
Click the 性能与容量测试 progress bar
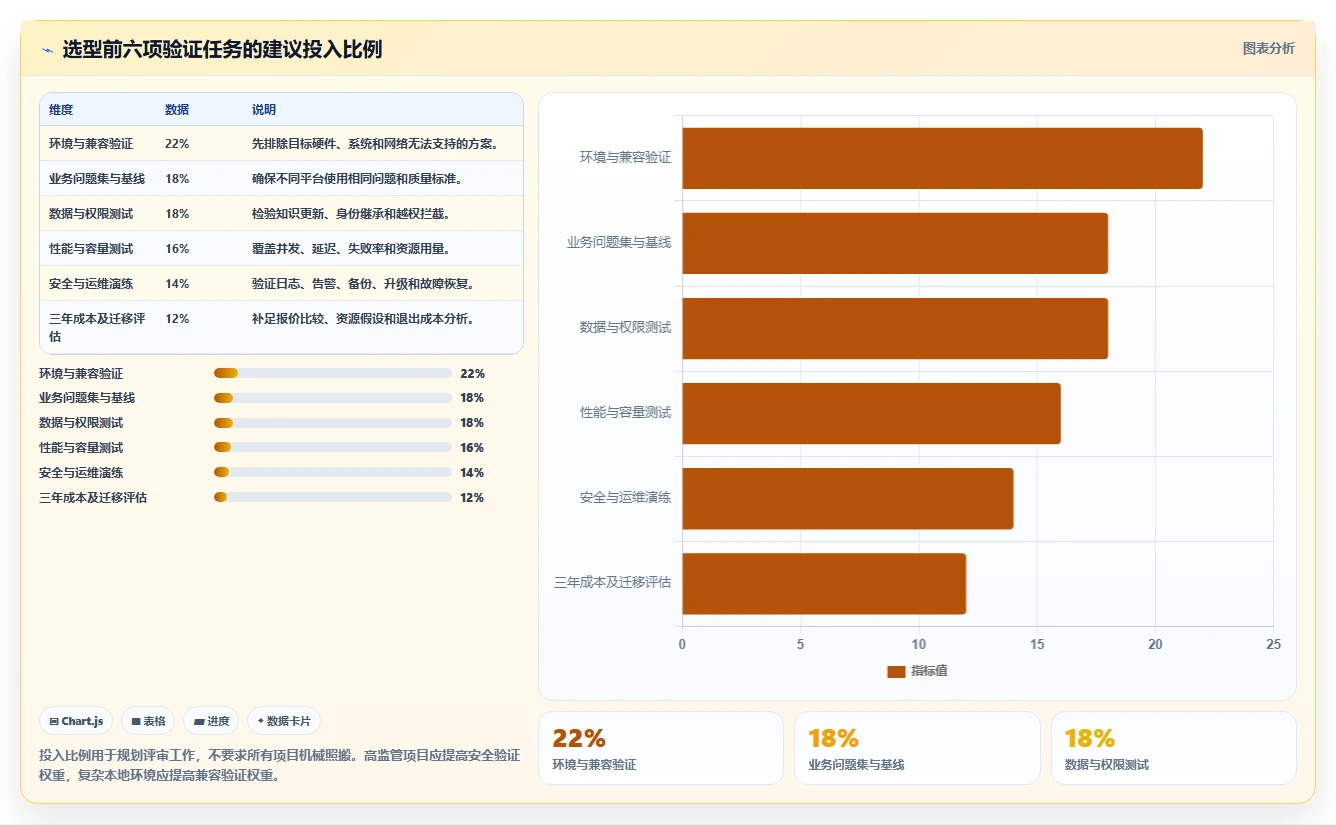pos(333,448)
